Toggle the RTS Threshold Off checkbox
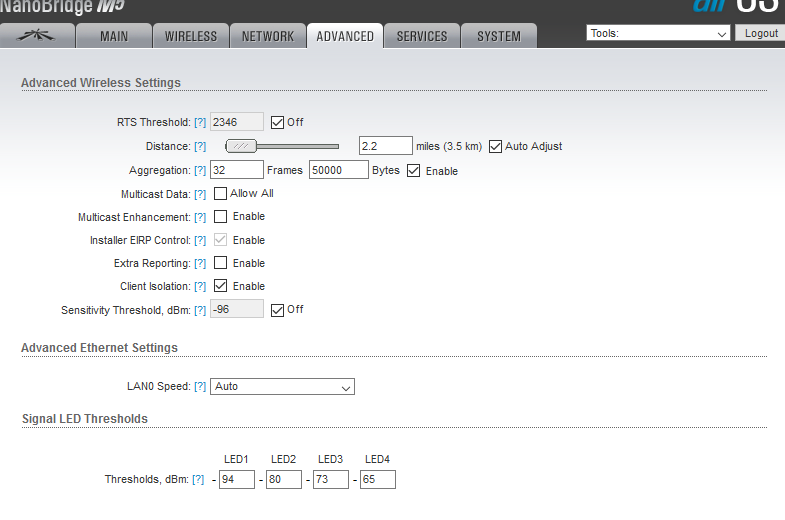This screenshot has width=785, height=520. coord(278,122)
